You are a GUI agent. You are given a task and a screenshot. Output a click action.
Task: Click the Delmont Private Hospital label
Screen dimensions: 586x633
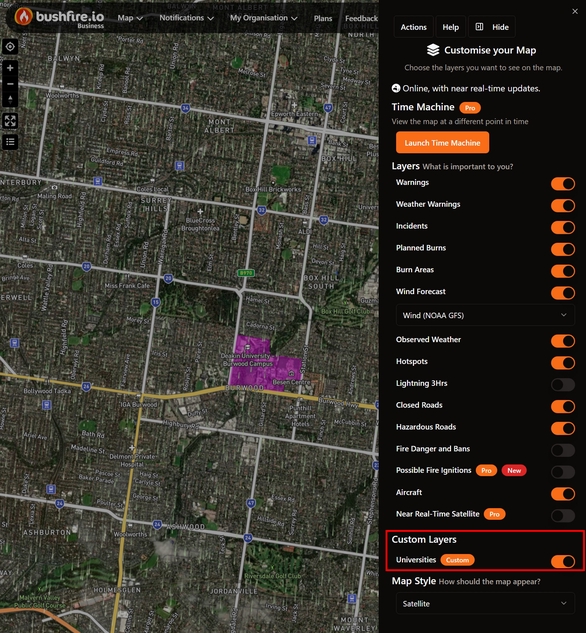132,460
